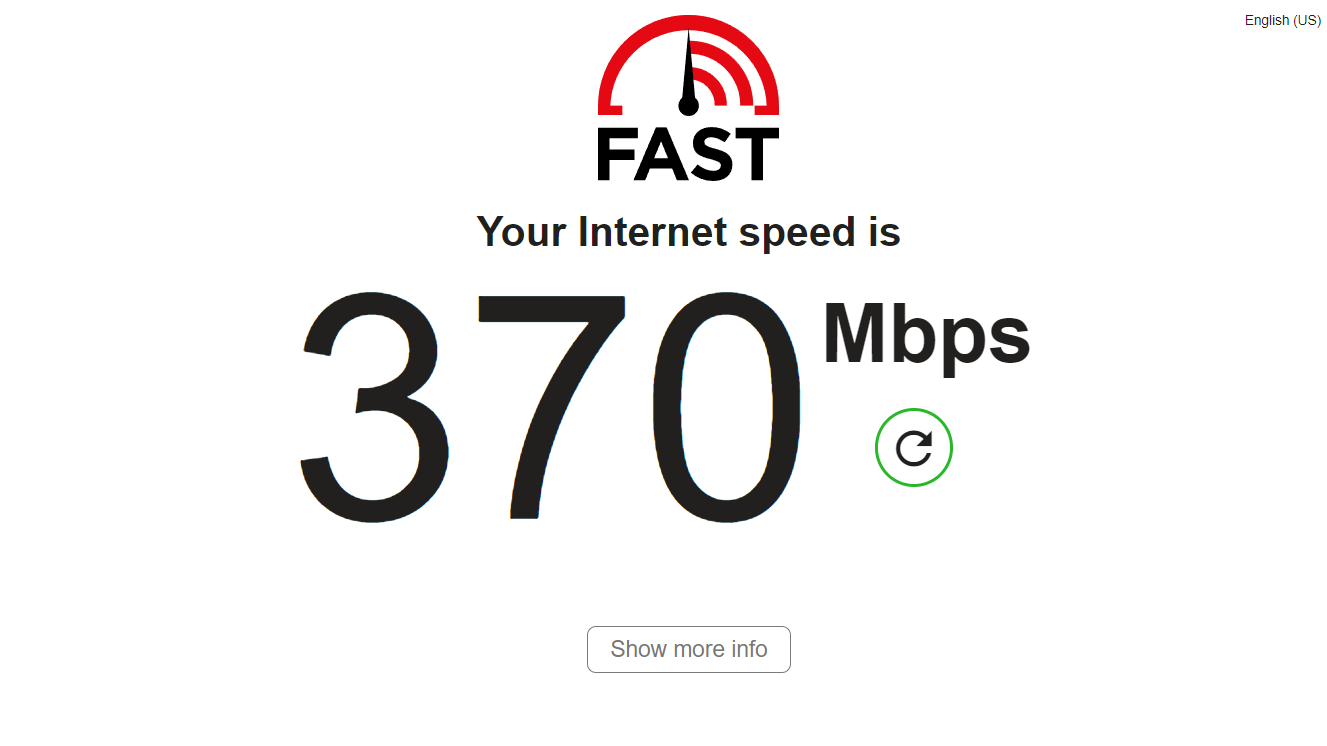
Task: Click the letter F in the FAST logo
Action: pyautogui.click(x=617, y=154)
